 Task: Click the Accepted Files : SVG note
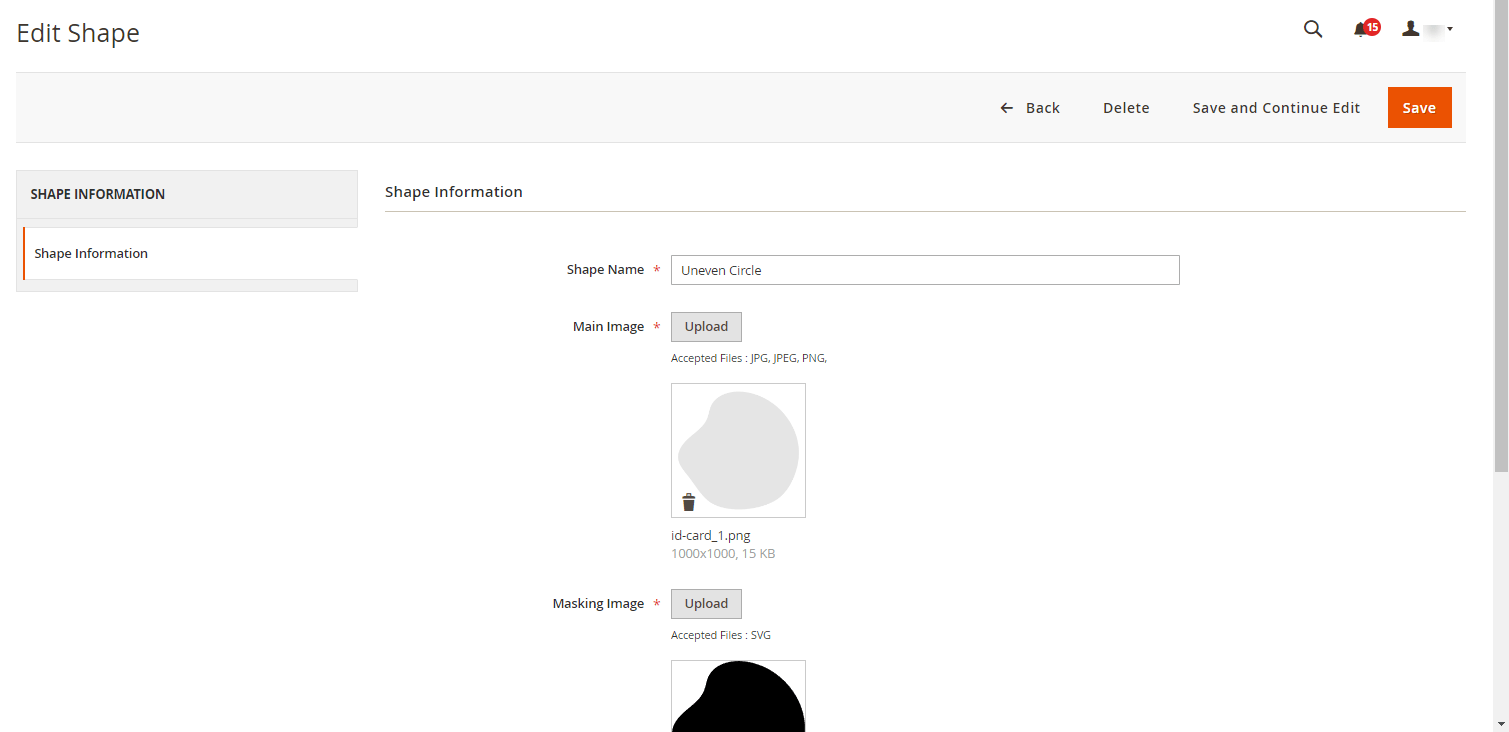click(x=721, y=635)
